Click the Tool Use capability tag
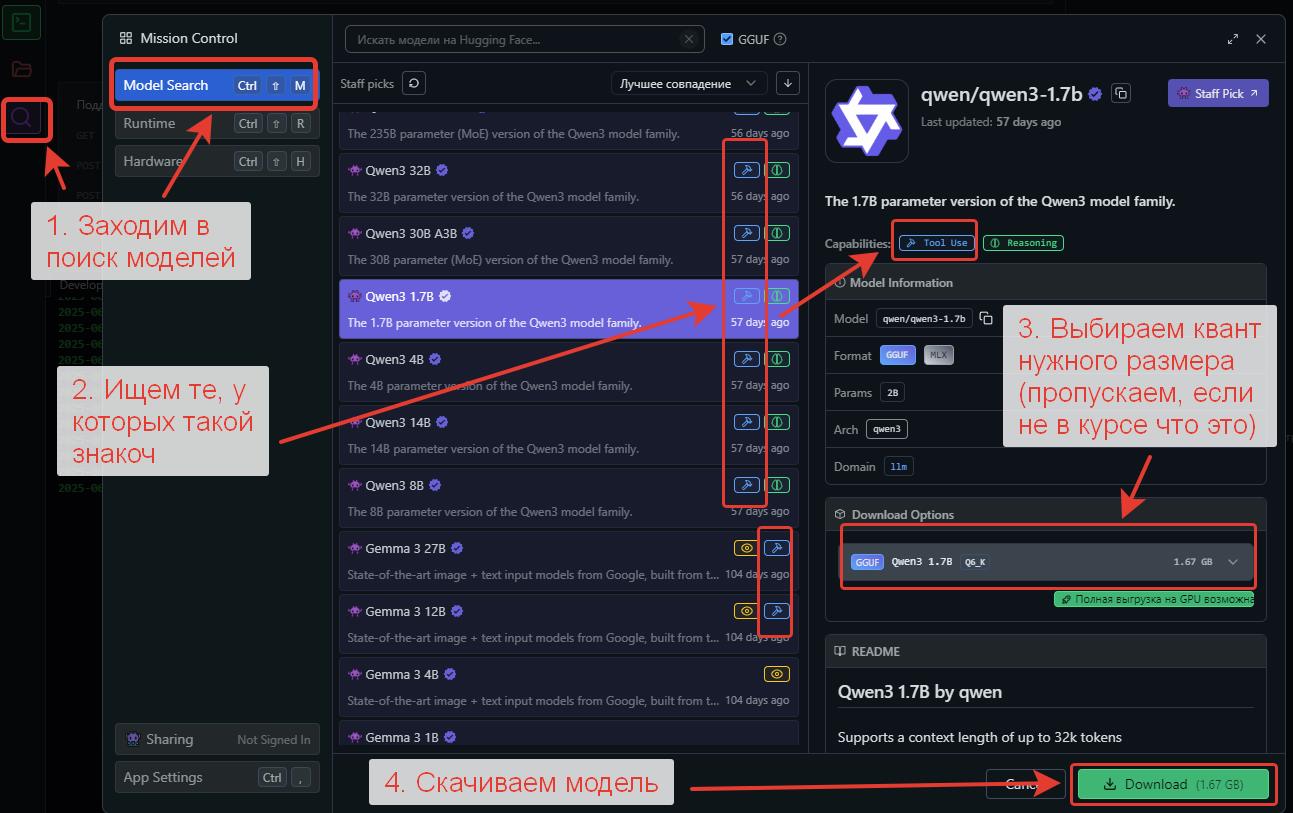Image resolution: width=1293 pixels, height=813 pixels. (x=936, y=243)
